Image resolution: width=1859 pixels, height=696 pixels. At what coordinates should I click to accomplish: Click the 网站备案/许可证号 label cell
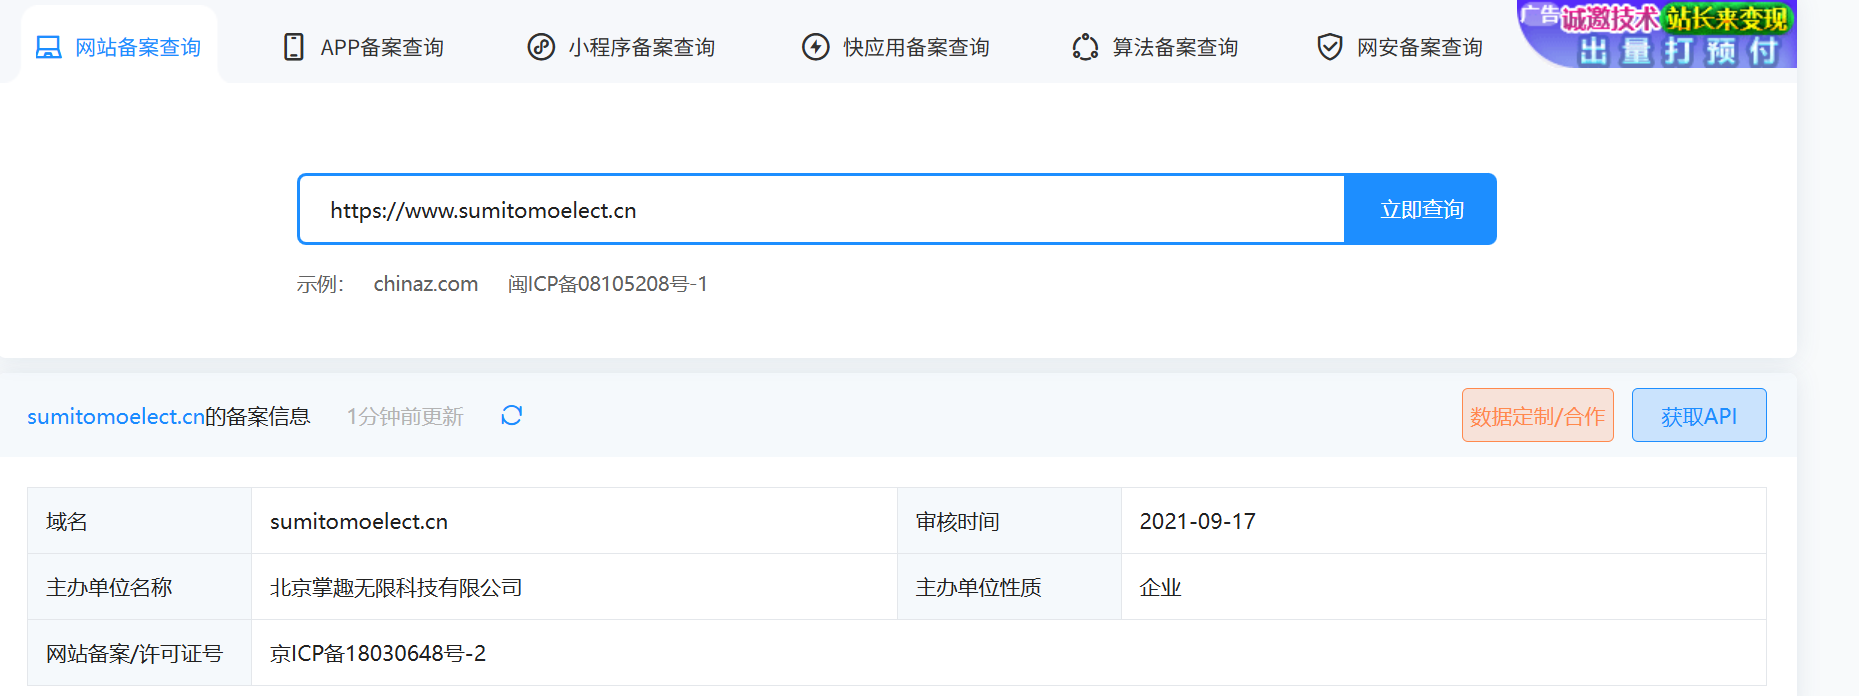click(x=139, y=653)
